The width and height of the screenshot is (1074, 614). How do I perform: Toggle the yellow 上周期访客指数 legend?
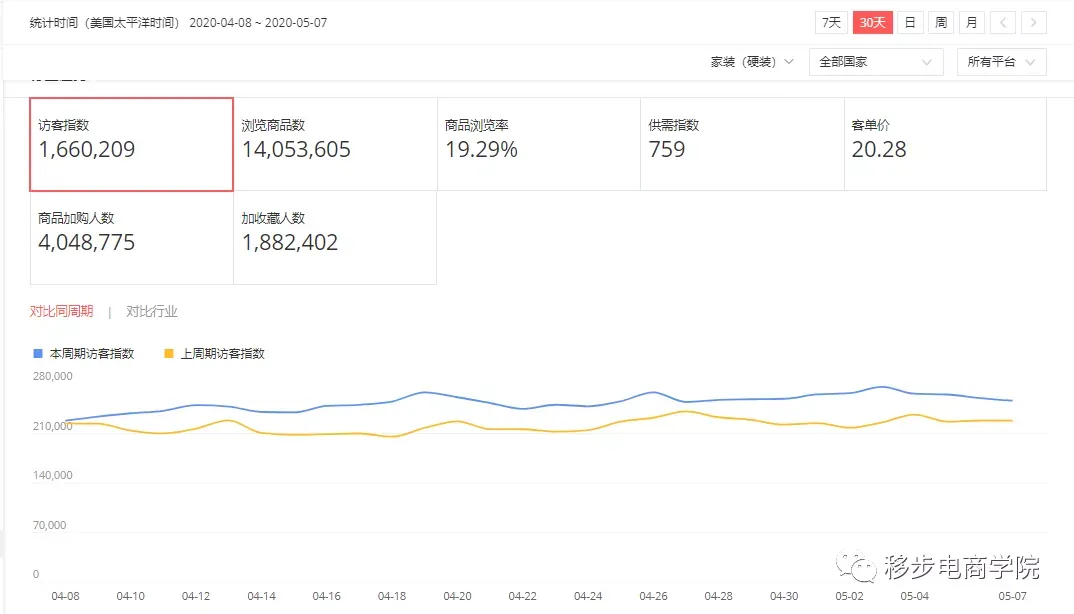[x=214, y=354]
